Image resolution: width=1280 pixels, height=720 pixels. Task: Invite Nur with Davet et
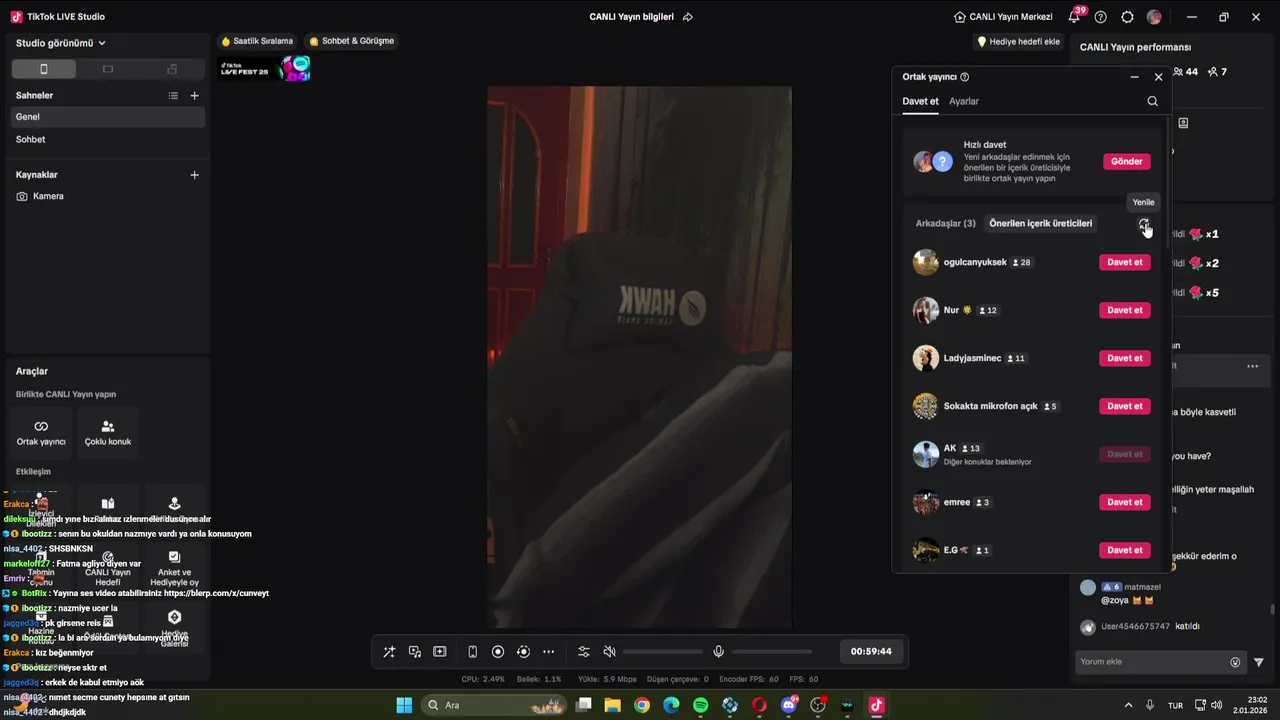click(x=1125, y=311)
